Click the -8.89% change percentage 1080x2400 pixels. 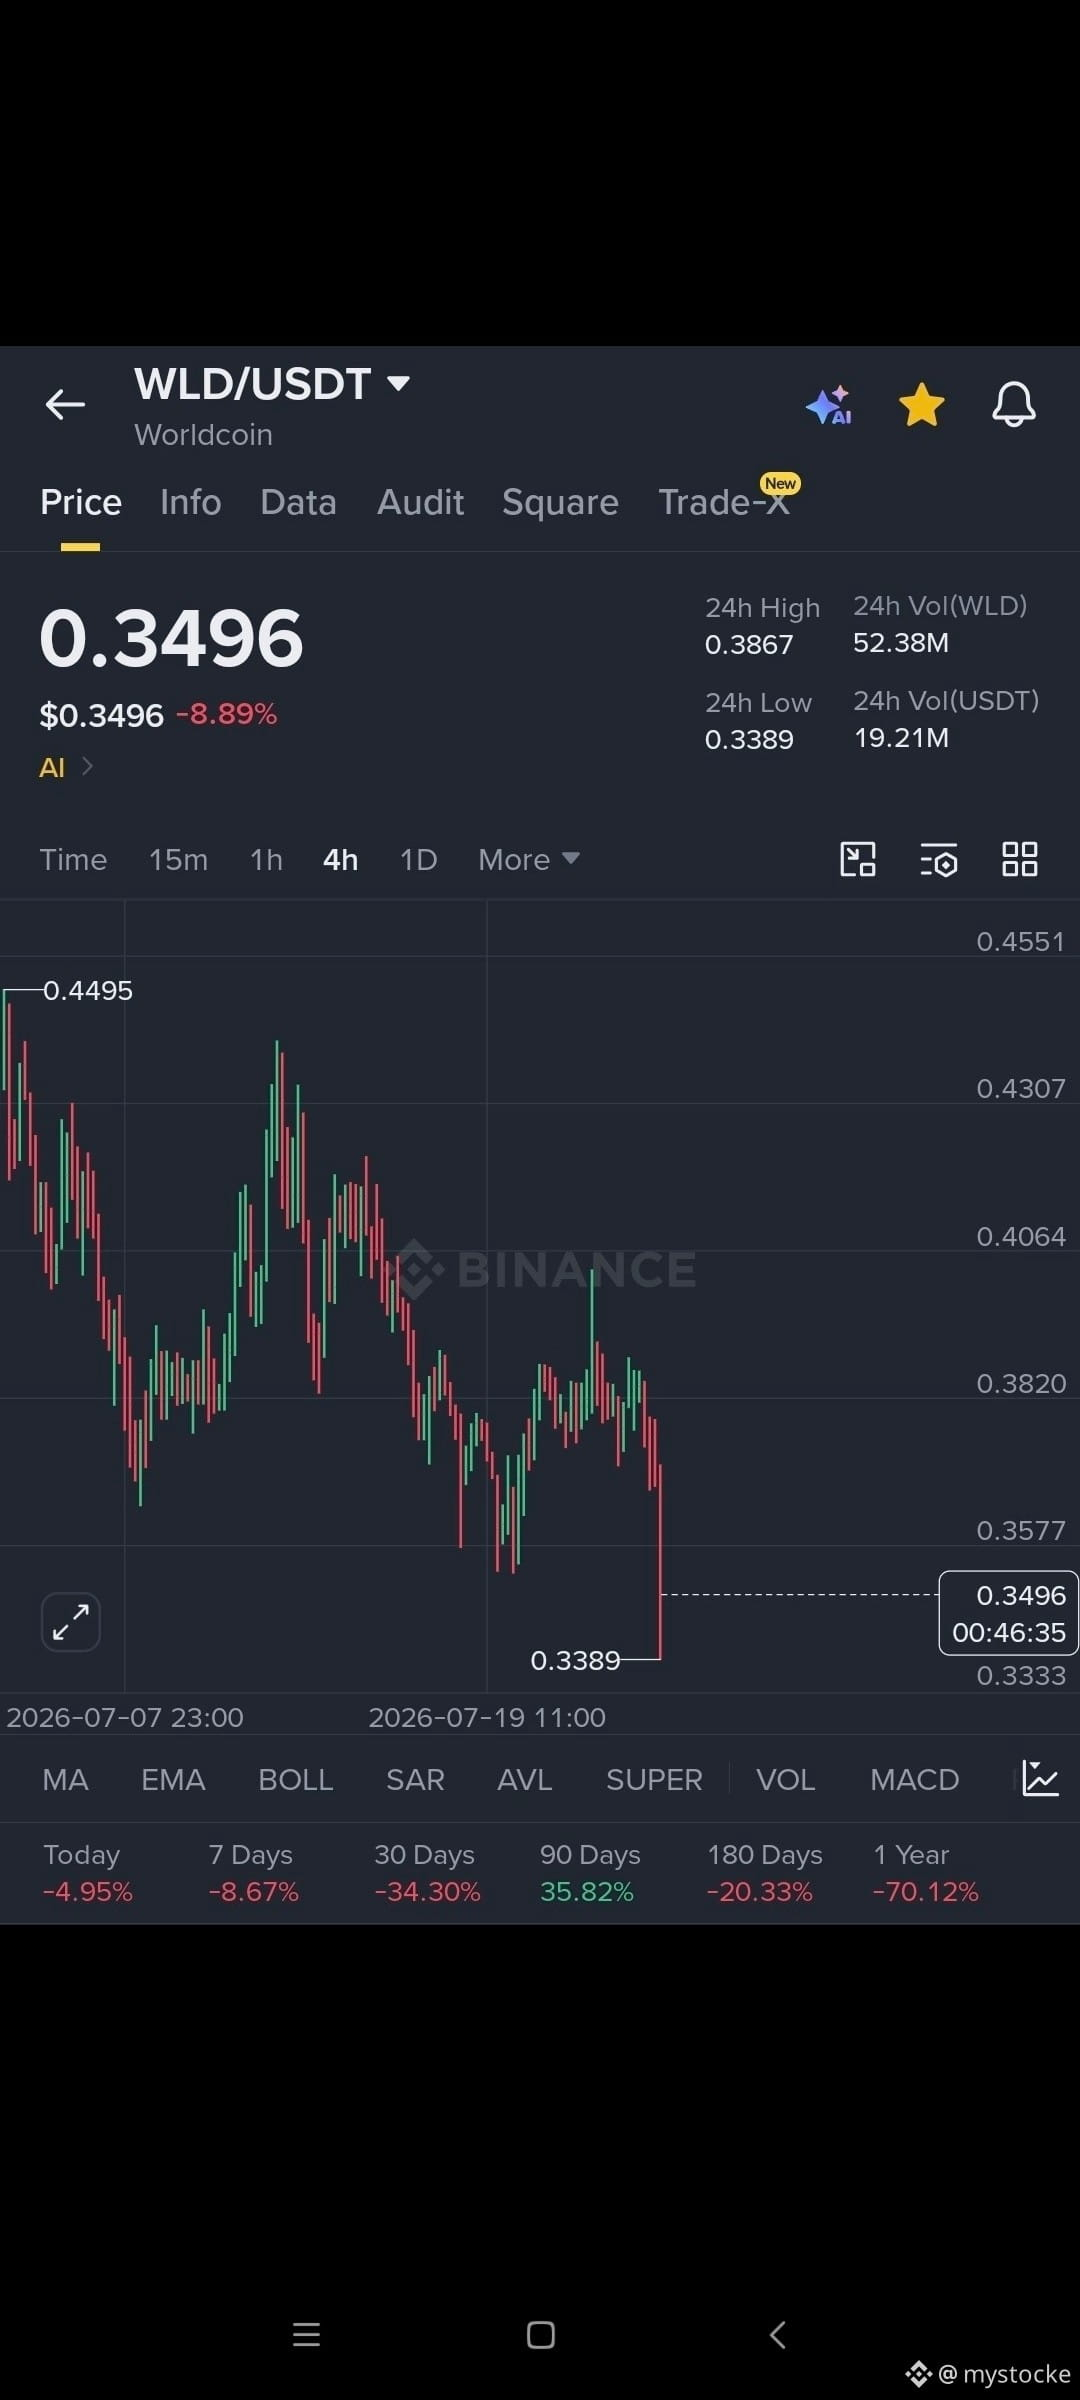point(226,714)
